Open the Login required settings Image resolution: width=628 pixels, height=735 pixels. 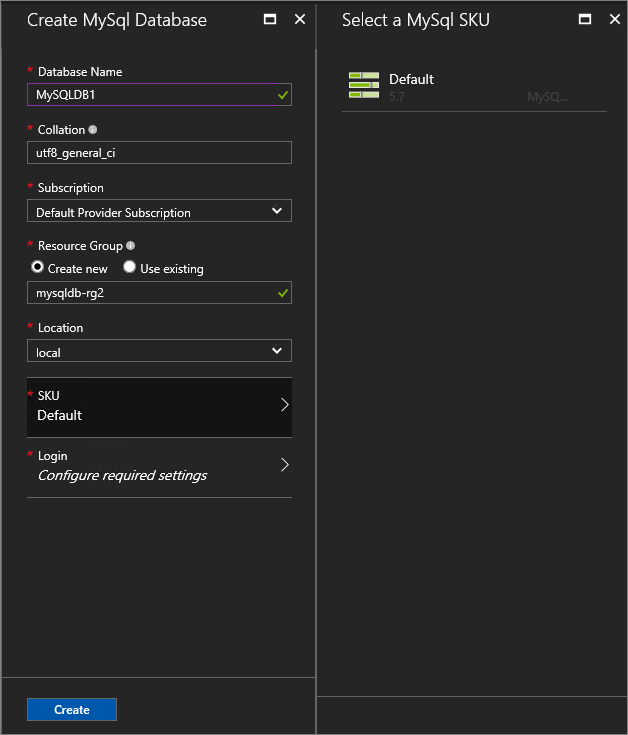pyautogui.click(x=159, y=466)
